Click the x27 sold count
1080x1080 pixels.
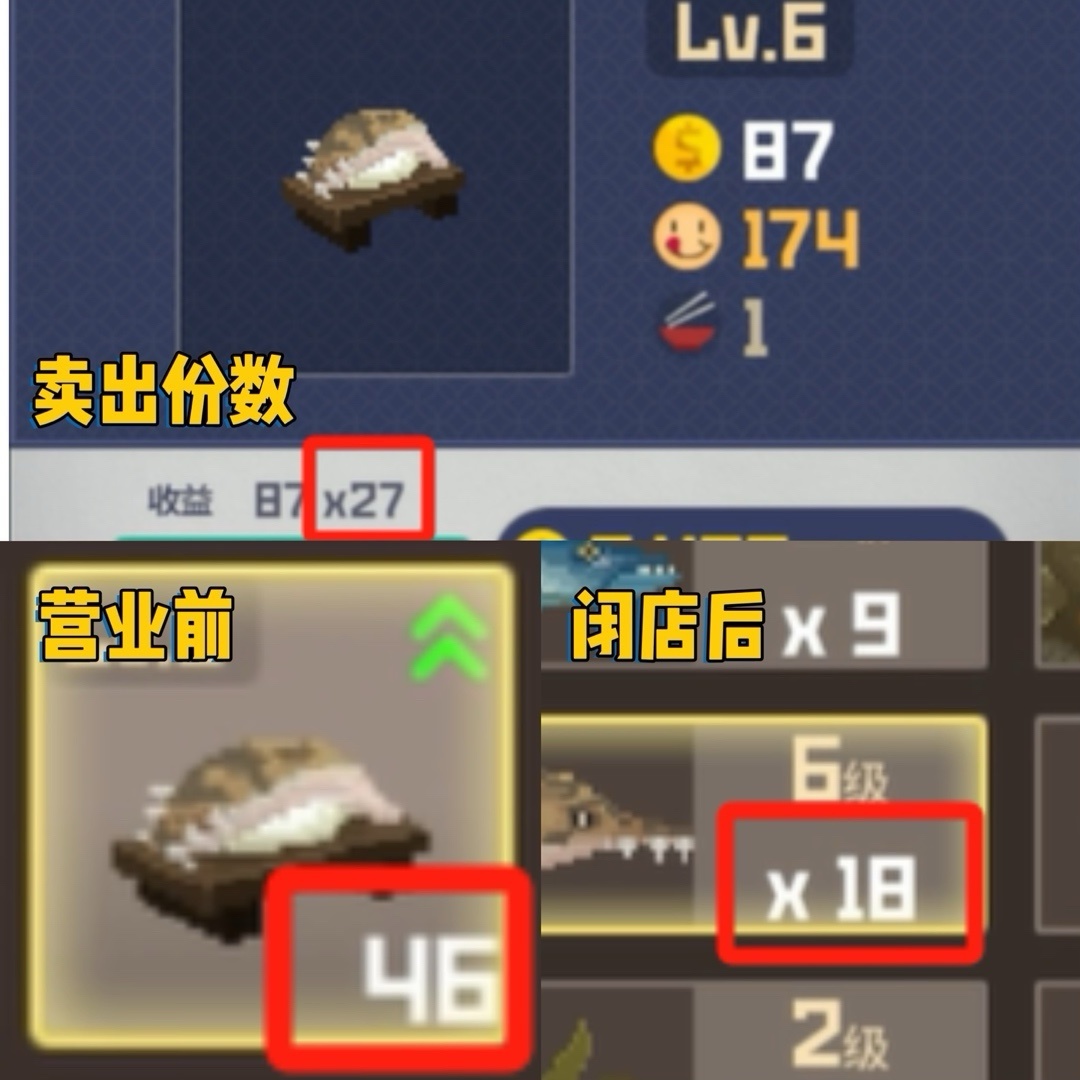tap(363, 500)
